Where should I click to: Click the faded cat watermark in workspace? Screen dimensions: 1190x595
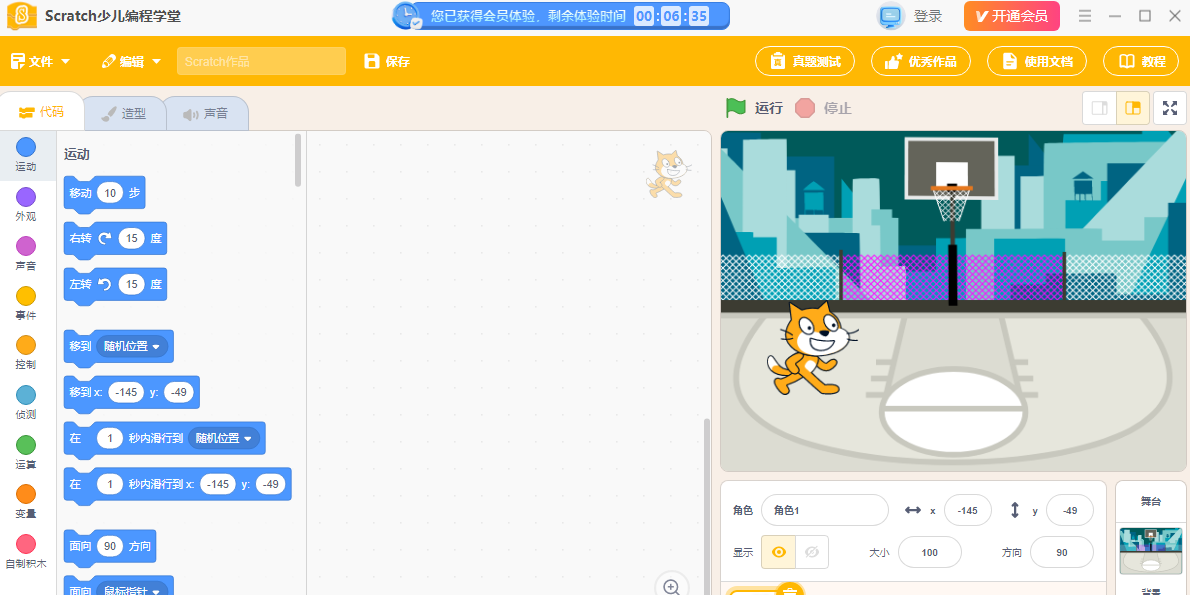(x=667, y=174)
